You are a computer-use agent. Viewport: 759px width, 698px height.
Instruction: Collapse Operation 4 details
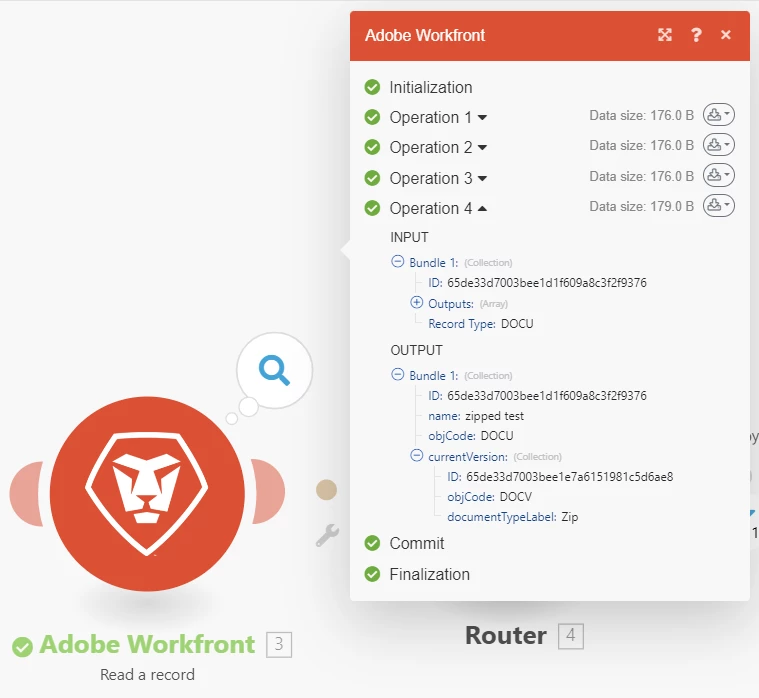(x=482, y=209)
